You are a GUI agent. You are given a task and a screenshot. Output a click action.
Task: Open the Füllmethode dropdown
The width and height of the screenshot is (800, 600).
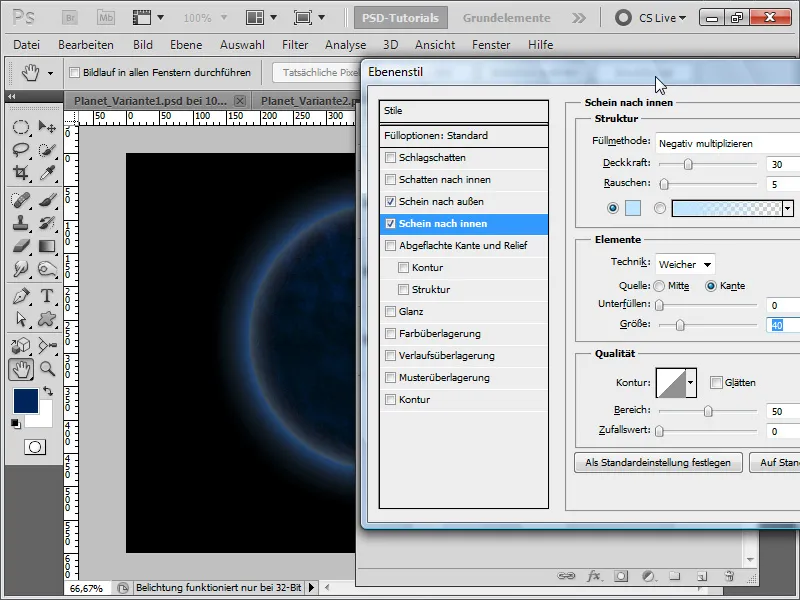[x=728, y=143]
